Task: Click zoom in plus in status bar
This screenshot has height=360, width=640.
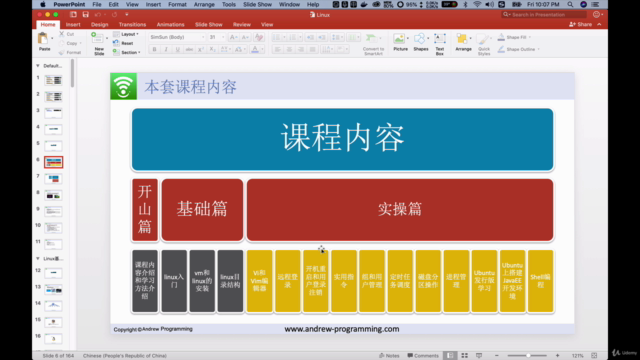Action: [558, 356]
